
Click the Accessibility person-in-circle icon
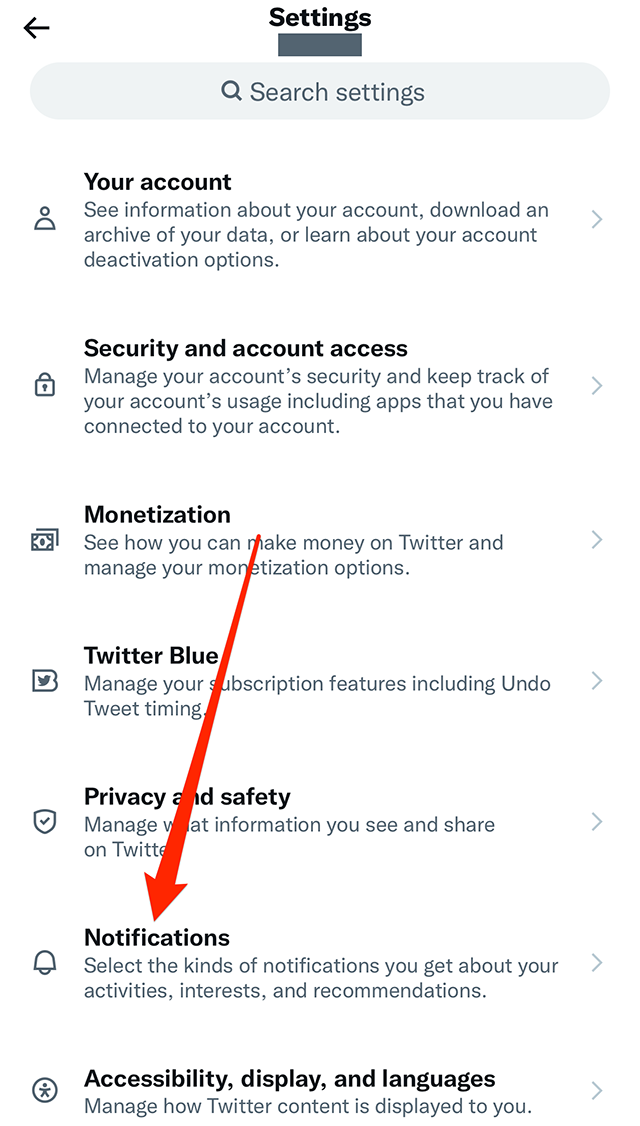point(44,1091)
